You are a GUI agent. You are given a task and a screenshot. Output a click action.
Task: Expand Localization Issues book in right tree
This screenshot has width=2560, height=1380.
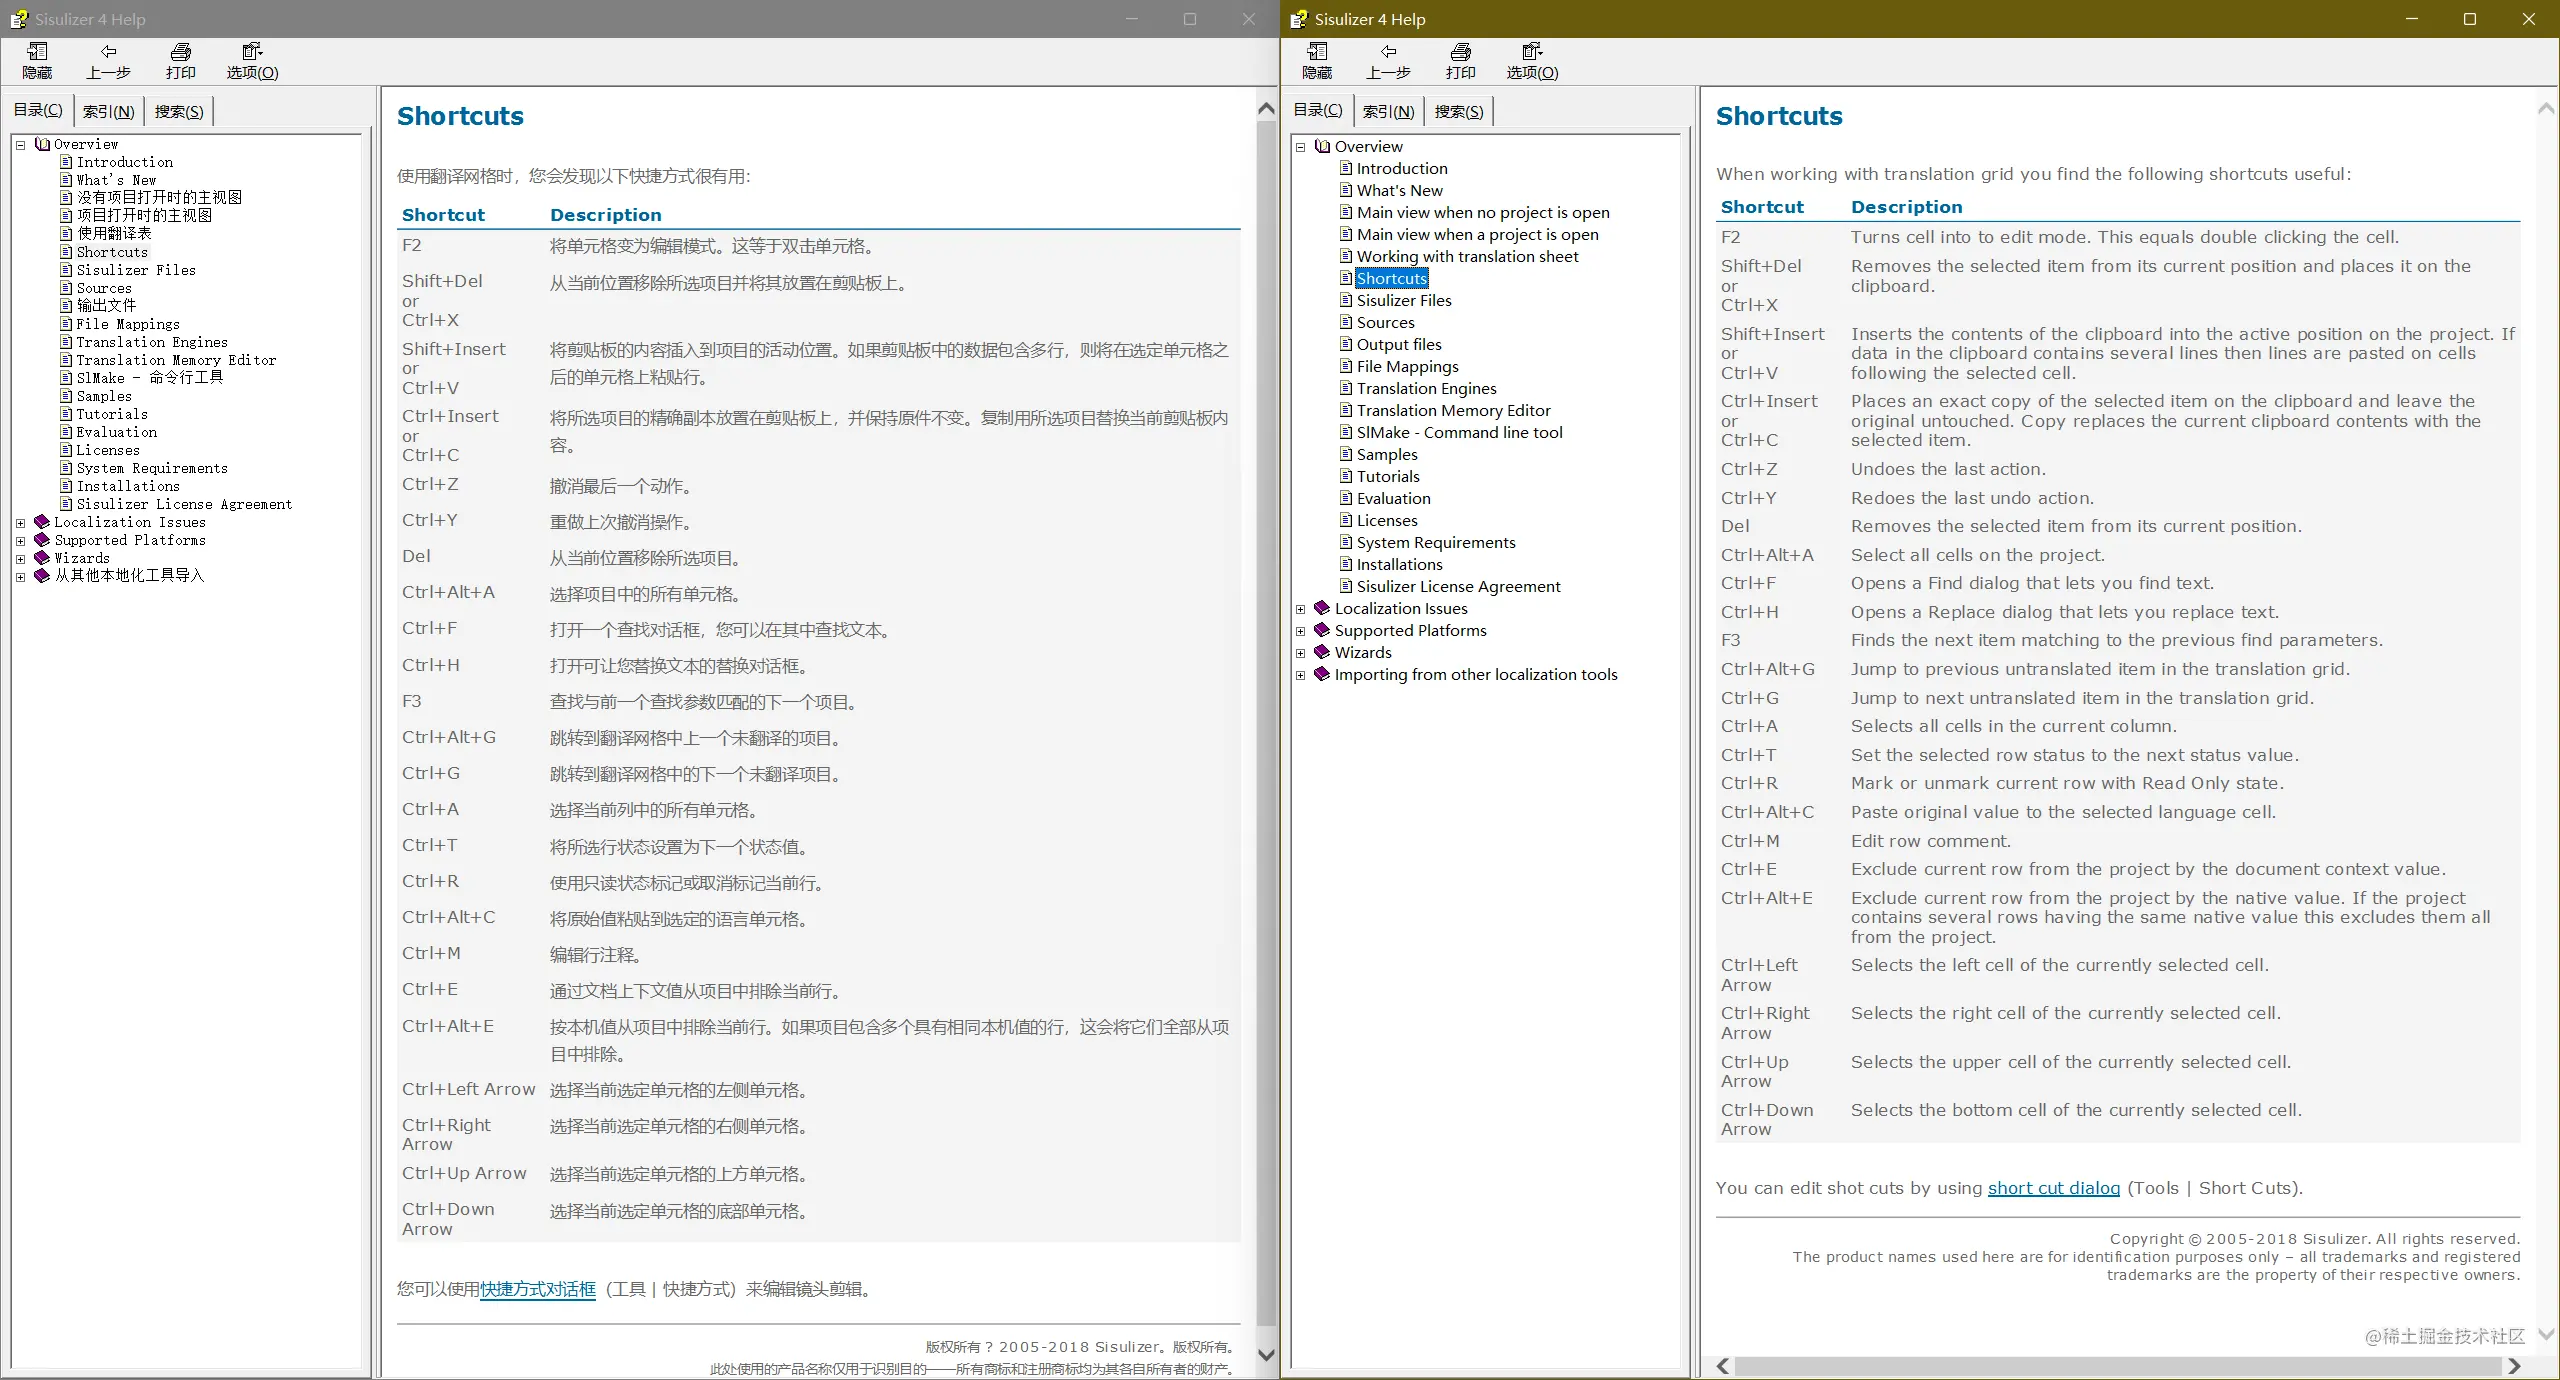1301,609
